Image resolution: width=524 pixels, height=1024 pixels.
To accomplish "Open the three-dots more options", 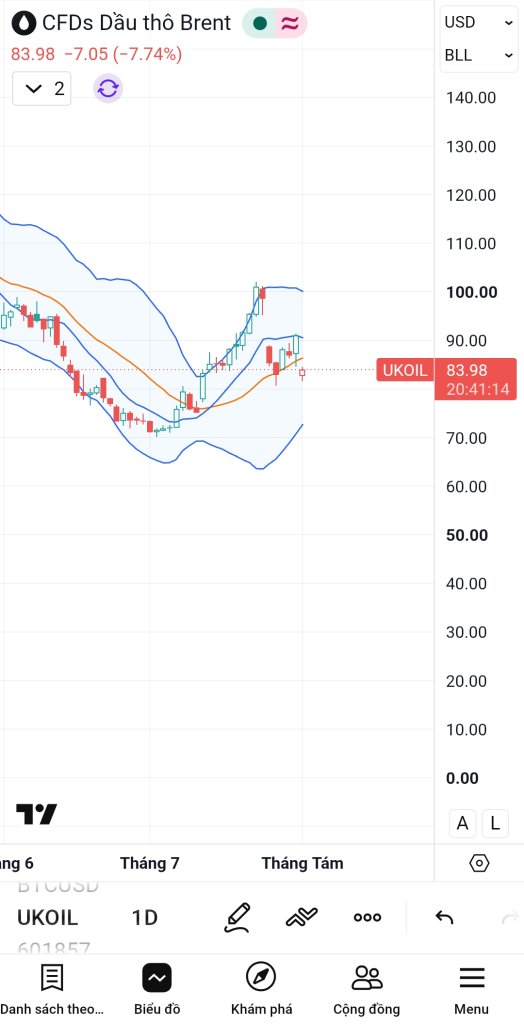I will point(367,917).
